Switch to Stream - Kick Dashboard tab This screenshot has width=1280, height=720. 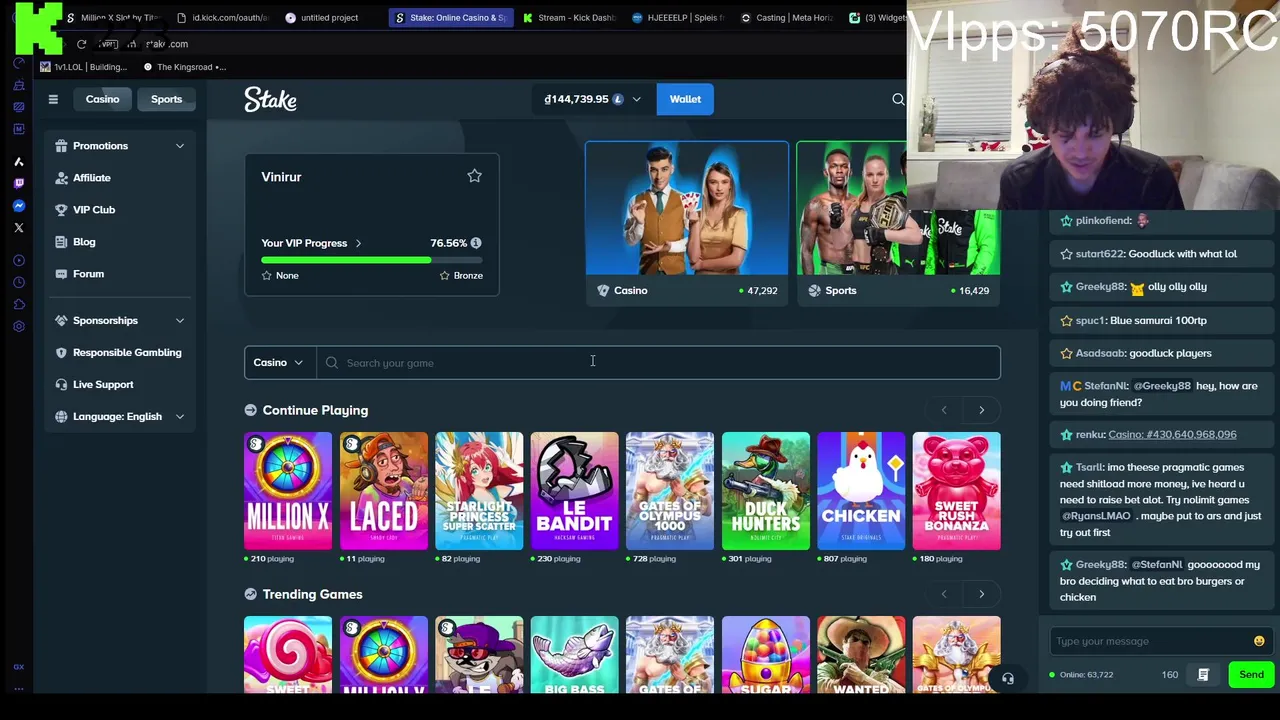point(568,17)
